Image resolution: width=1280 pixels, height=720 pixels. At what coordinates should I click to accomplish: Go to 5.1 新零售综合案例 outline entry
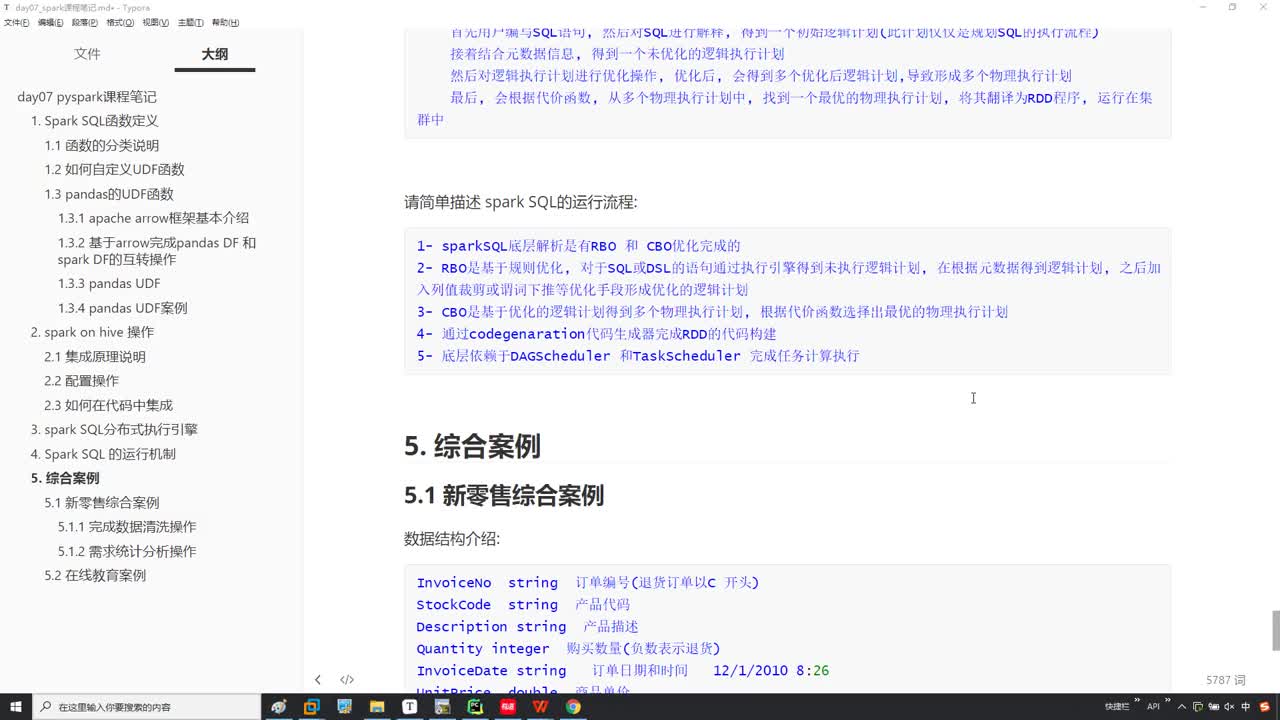point(102,502)
